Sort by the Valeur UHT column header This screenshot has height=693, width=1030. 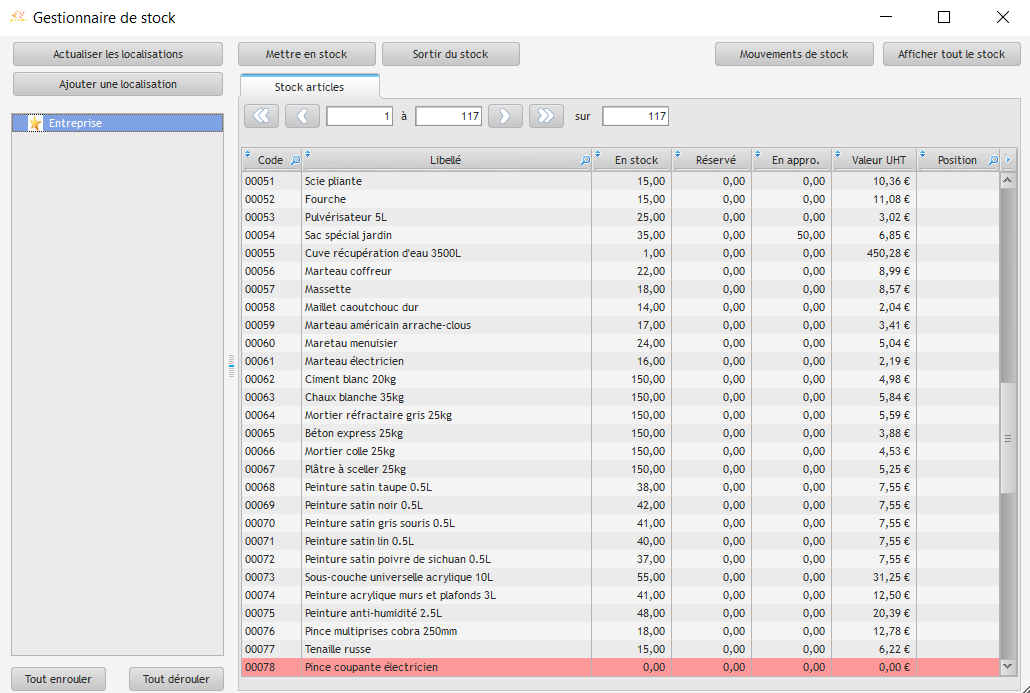(878, 160)
